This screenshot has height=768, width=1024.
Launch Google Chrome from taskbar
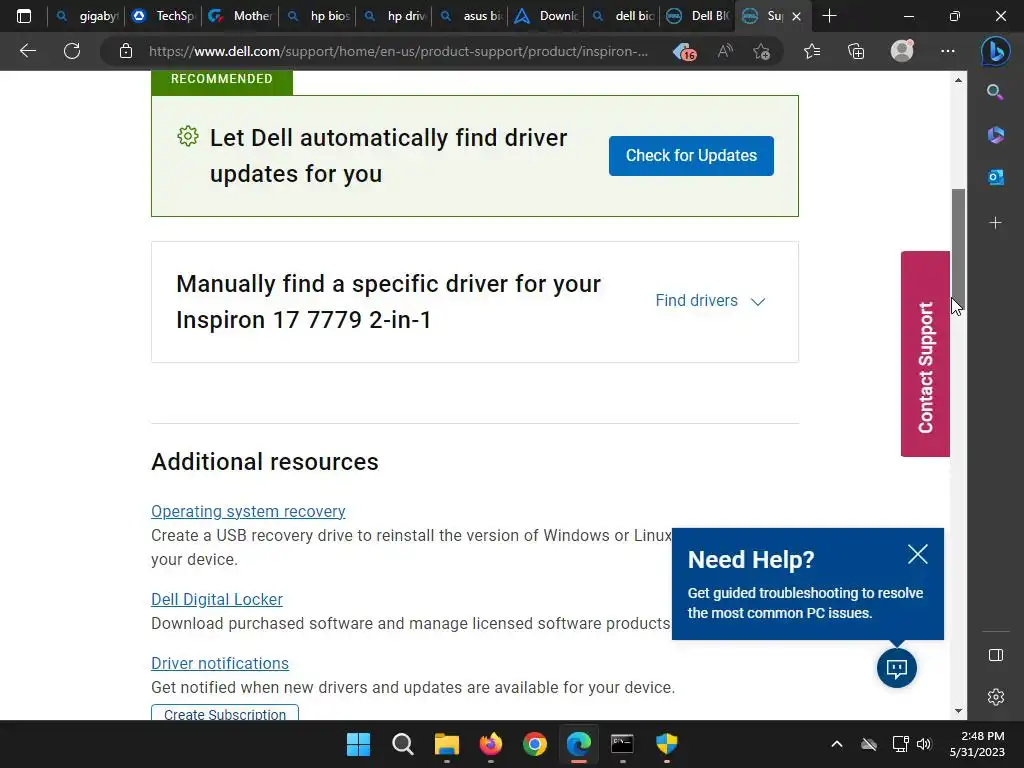pyautogui.click(x=534, y=744)
